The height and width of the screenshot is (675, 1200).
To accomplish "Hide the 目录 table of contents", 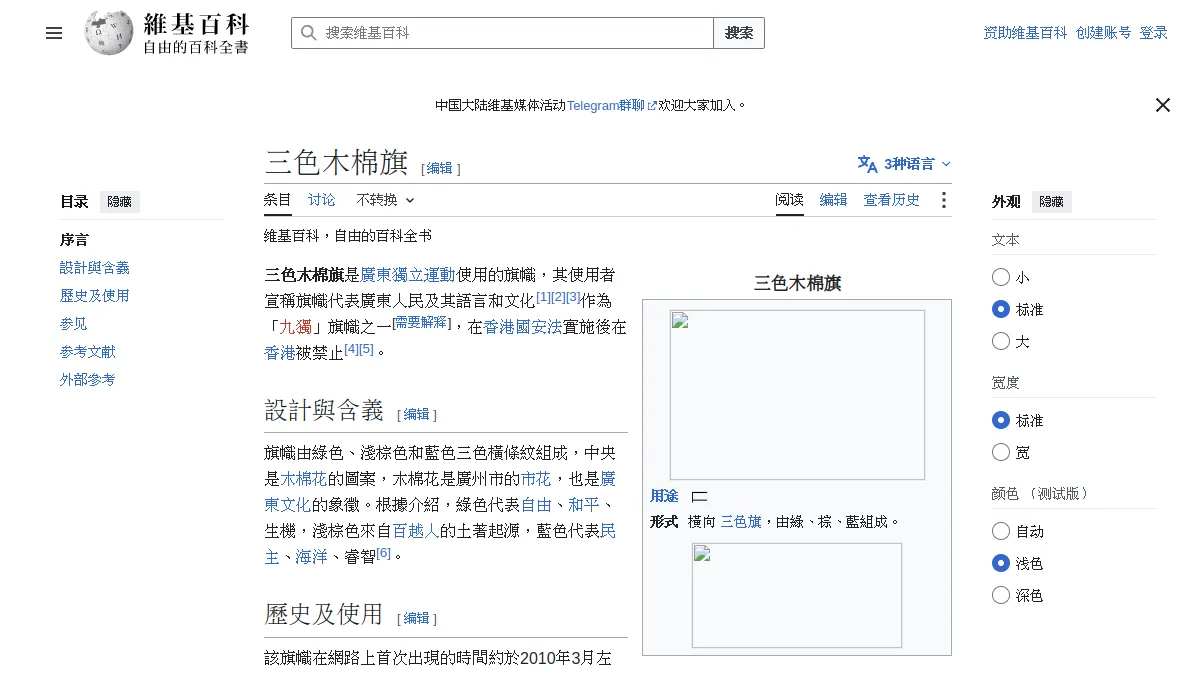I will 119,202.
